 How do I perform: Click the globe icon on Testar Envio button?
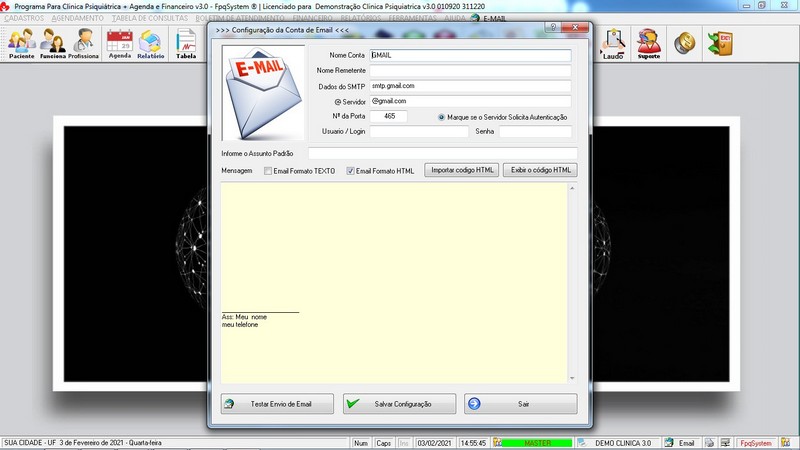(229, 404)
